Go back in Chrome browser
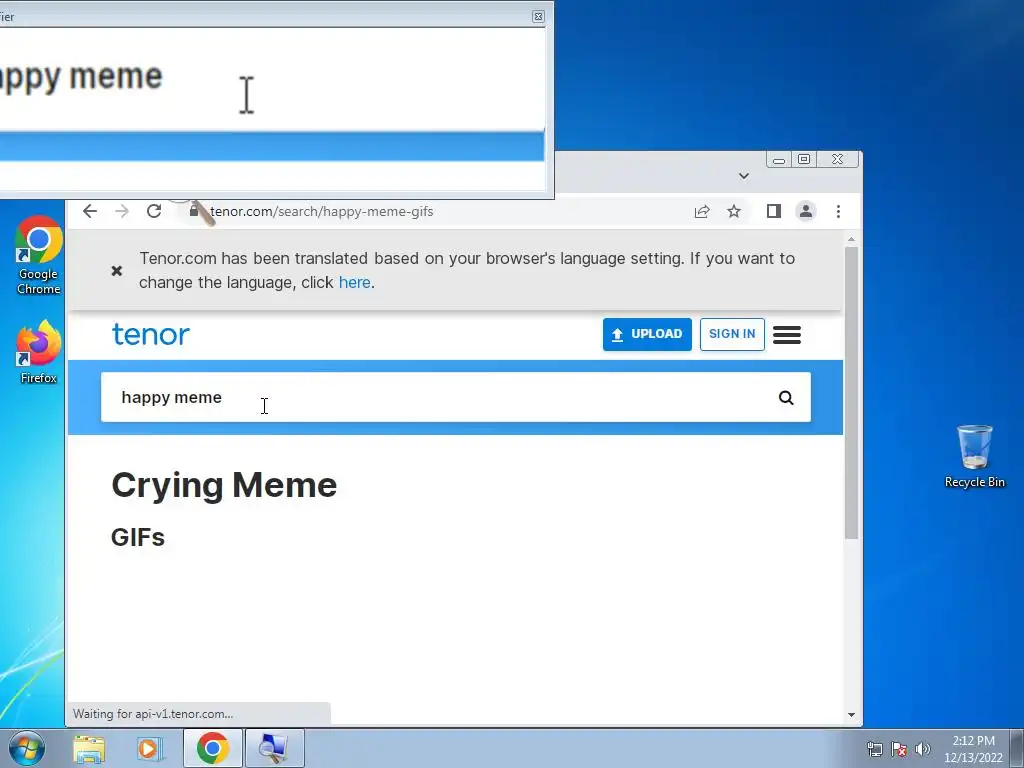 point(90,211)
